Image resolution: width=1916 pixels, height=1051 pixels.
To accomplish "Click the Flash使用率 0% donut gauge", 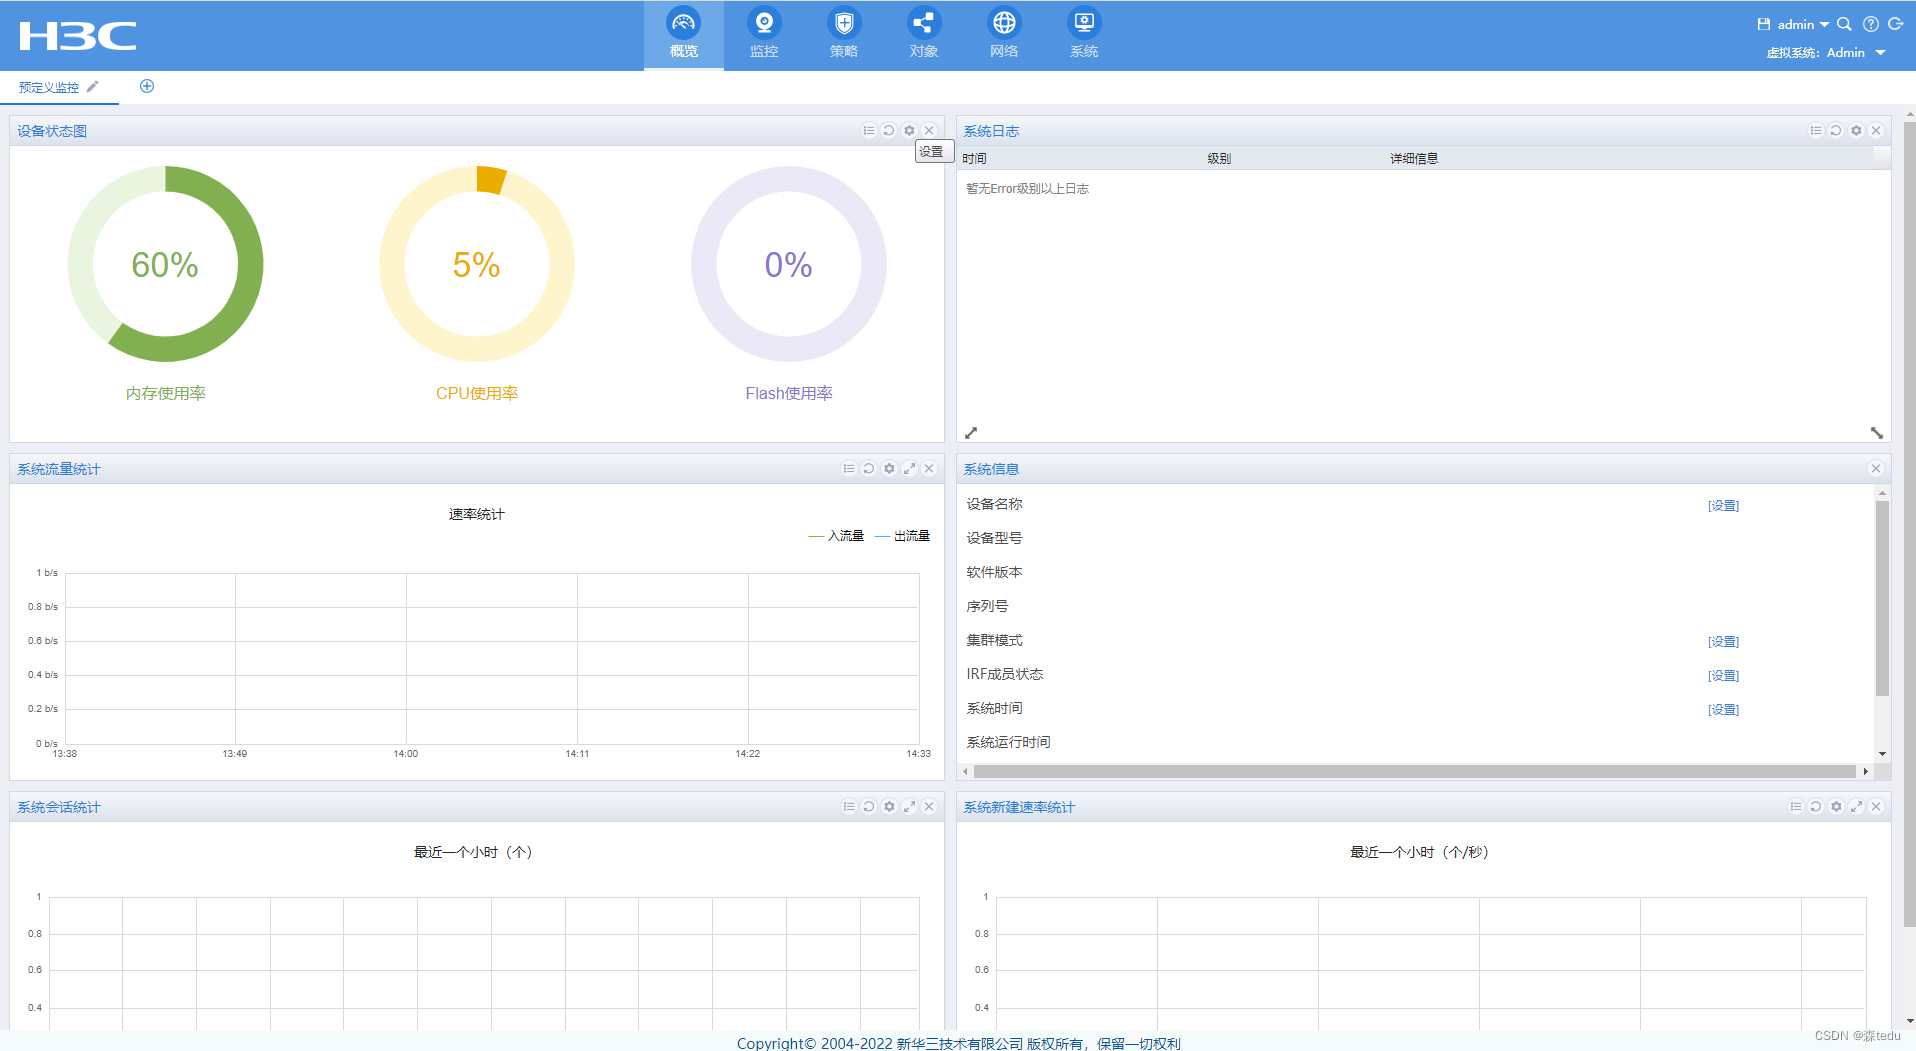I will 789,264.
